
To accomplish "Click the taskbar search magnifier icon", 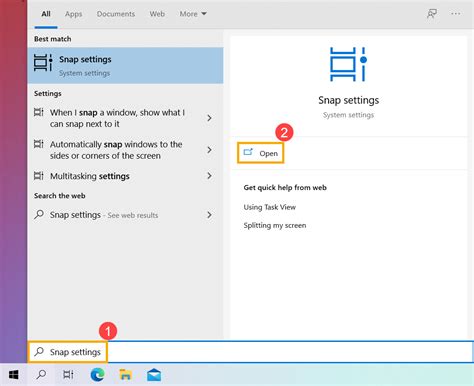I will pos(41,375).
